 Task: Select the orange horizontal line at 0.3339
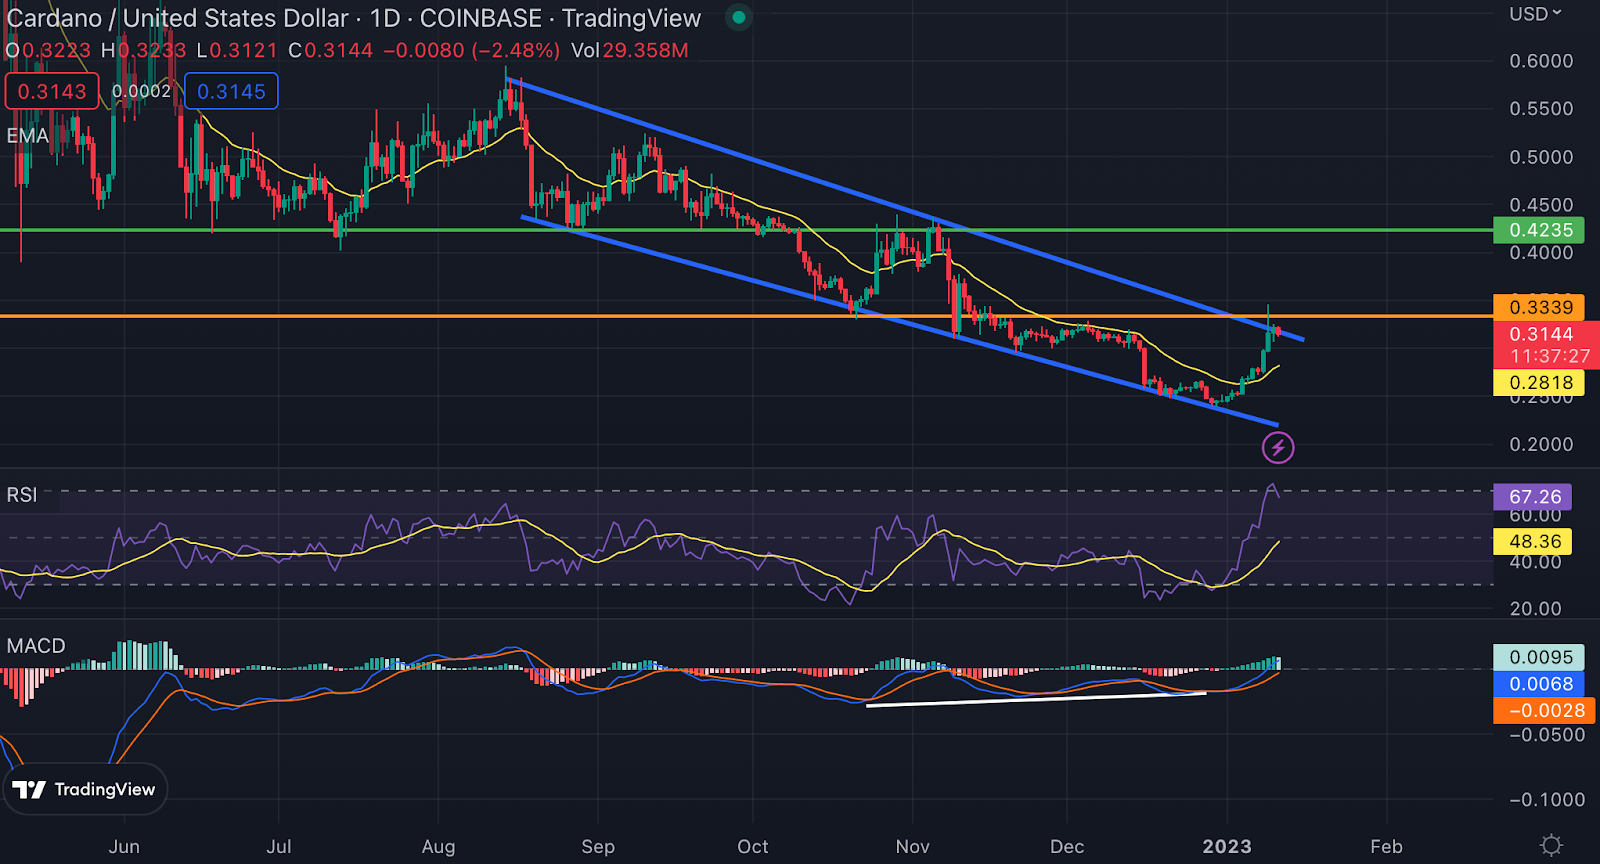click(745, 316)
